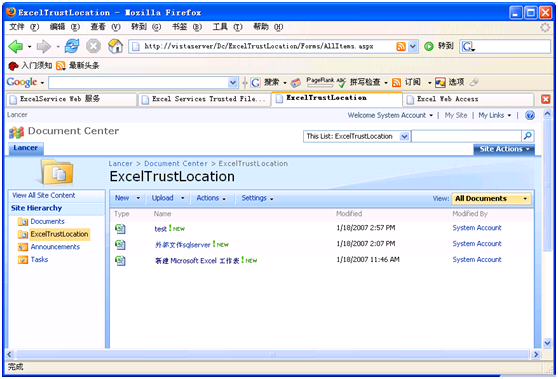Viewport: 558px width, 379px height.
Task: Sort by the Modified column header
Action: [349, 214]
